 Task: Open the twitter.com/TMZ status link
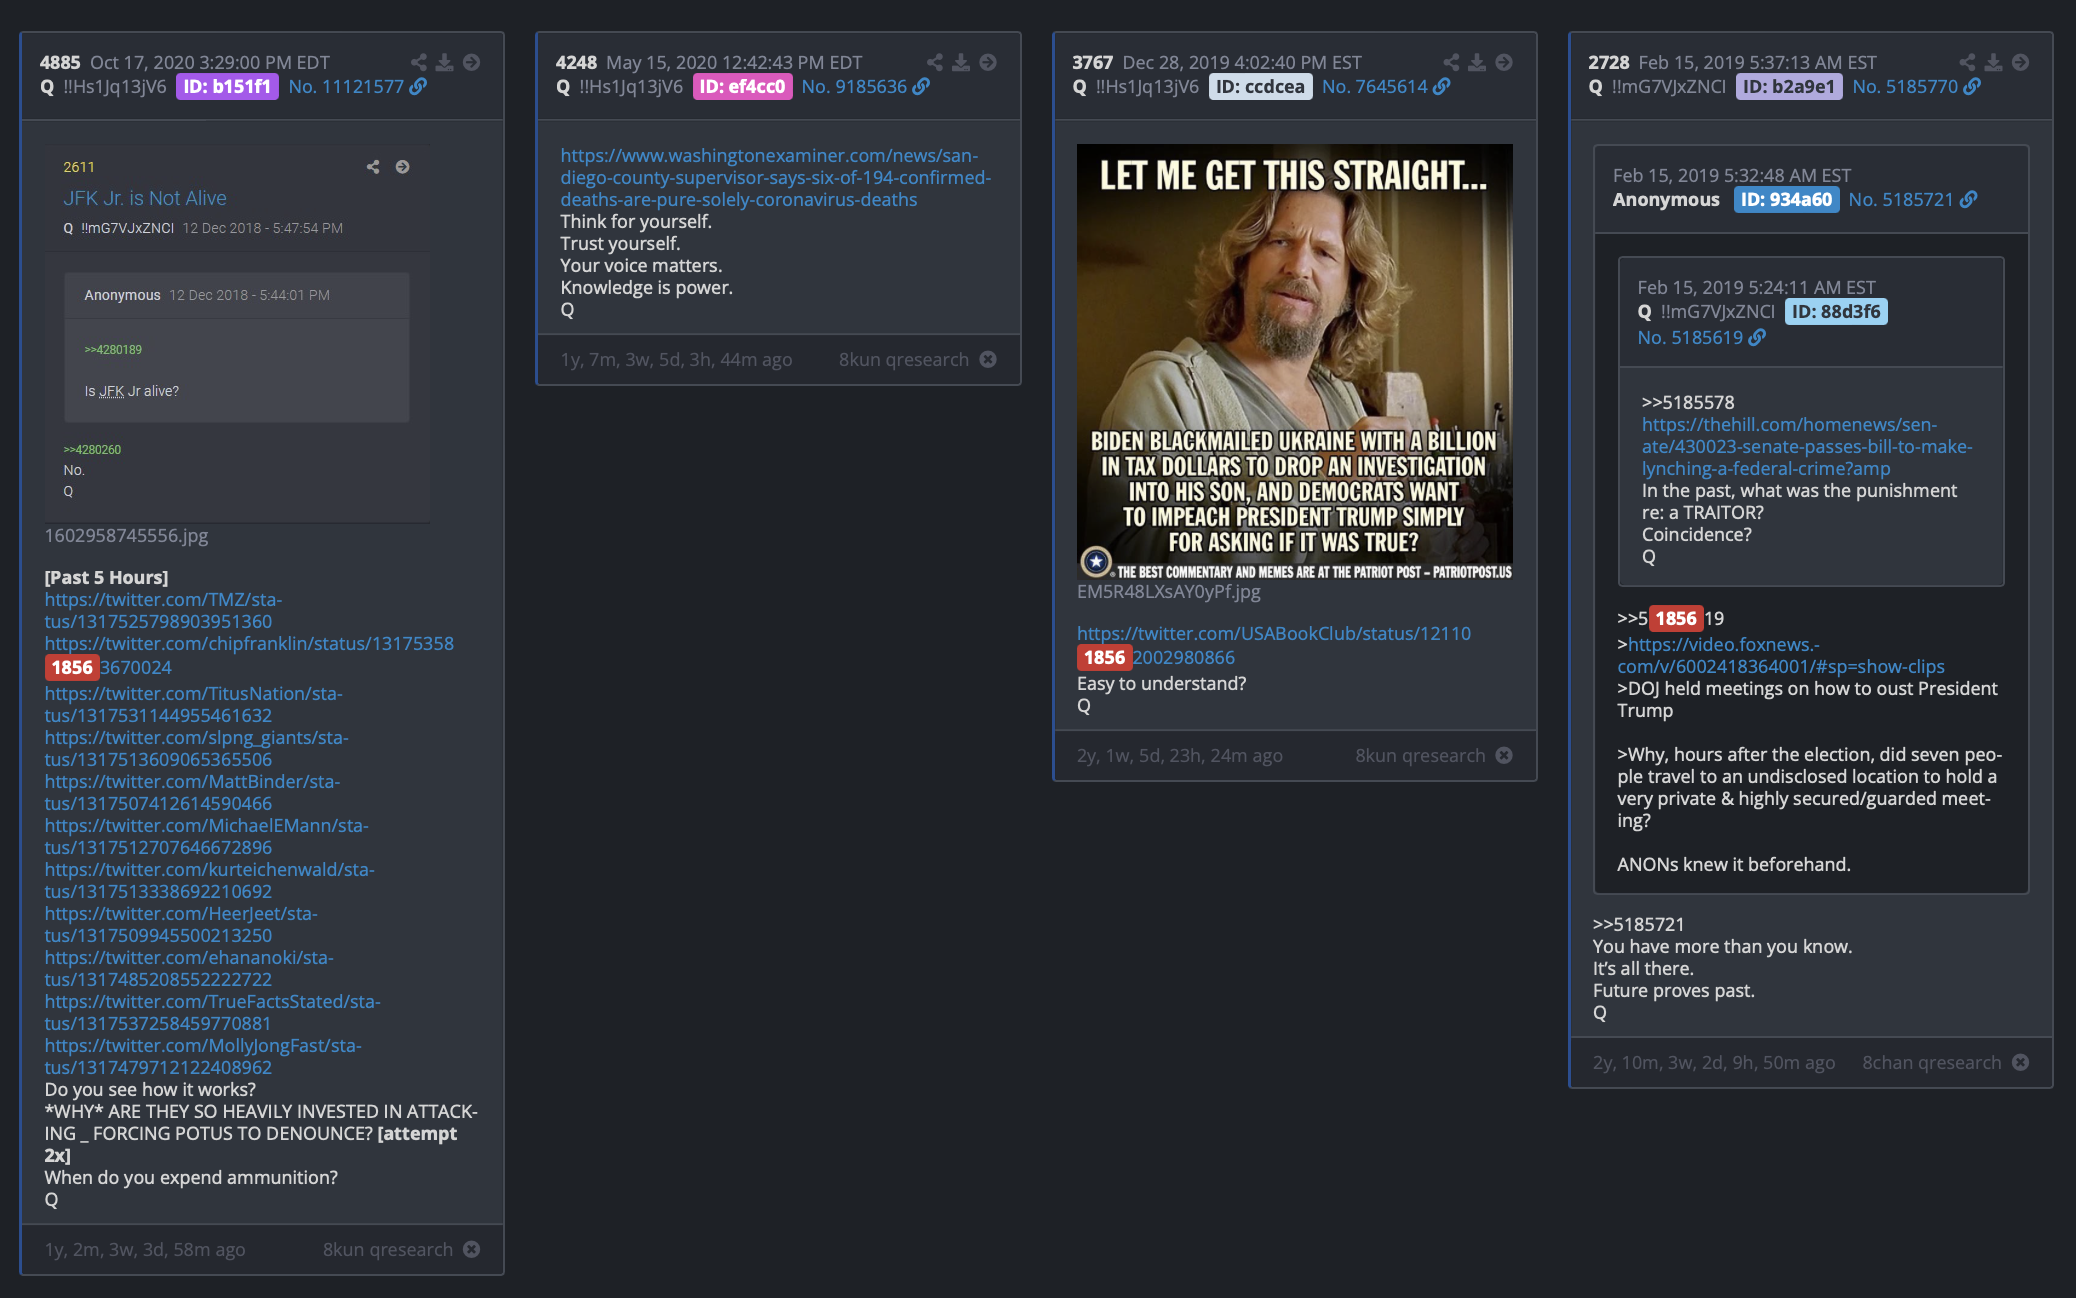coord(163,611)
